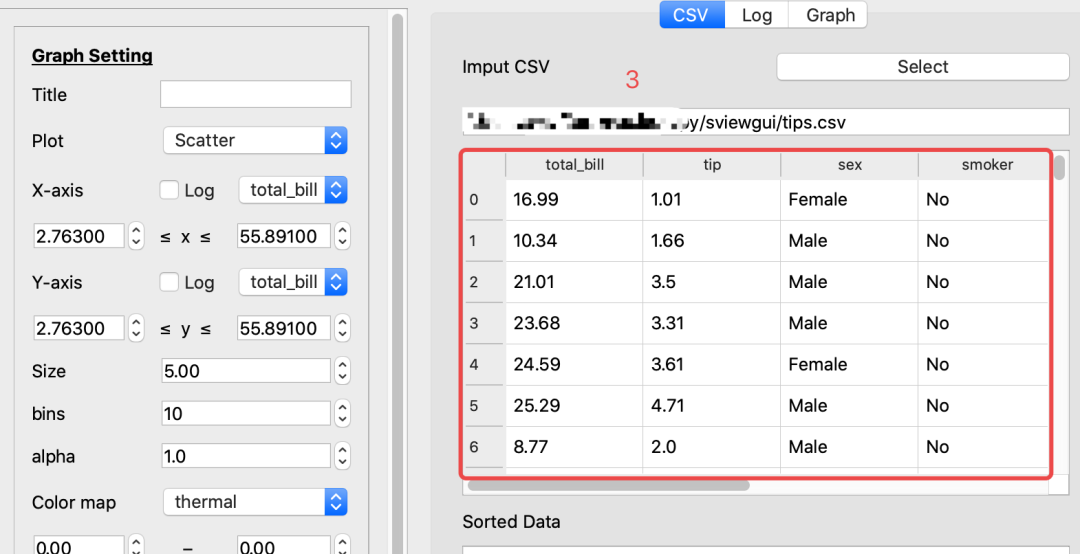
Task: Click the smoker No cell in row 6
Action: (984, 447)
